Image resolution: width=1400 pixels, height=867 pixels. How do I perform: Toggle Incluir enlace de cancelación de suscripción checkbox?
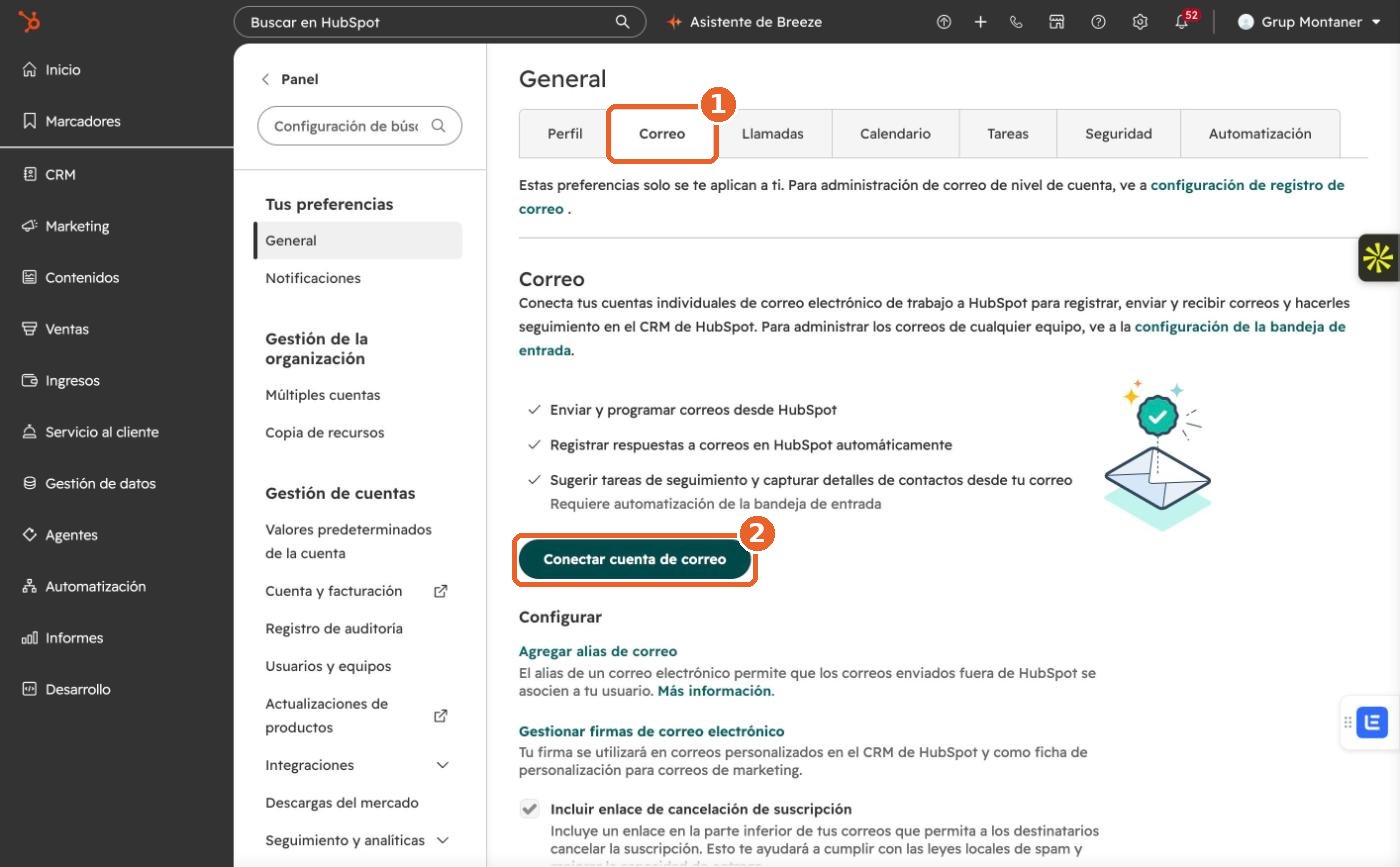pyautogui.click(x=529, y=809)
